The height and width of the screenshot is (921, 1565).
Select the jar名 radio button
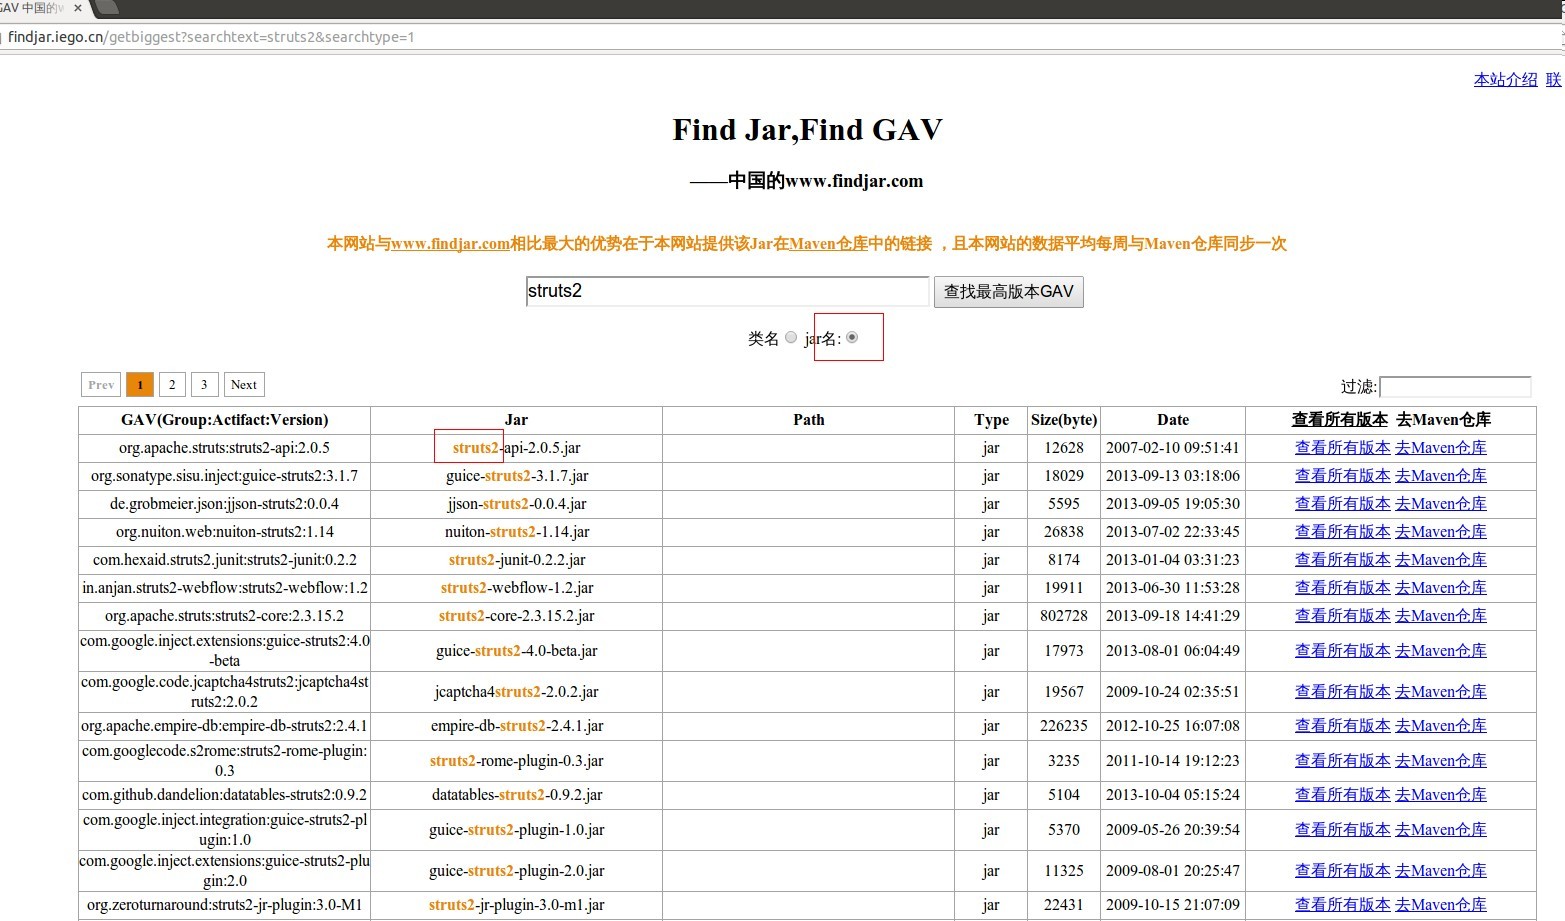[851, 337]
